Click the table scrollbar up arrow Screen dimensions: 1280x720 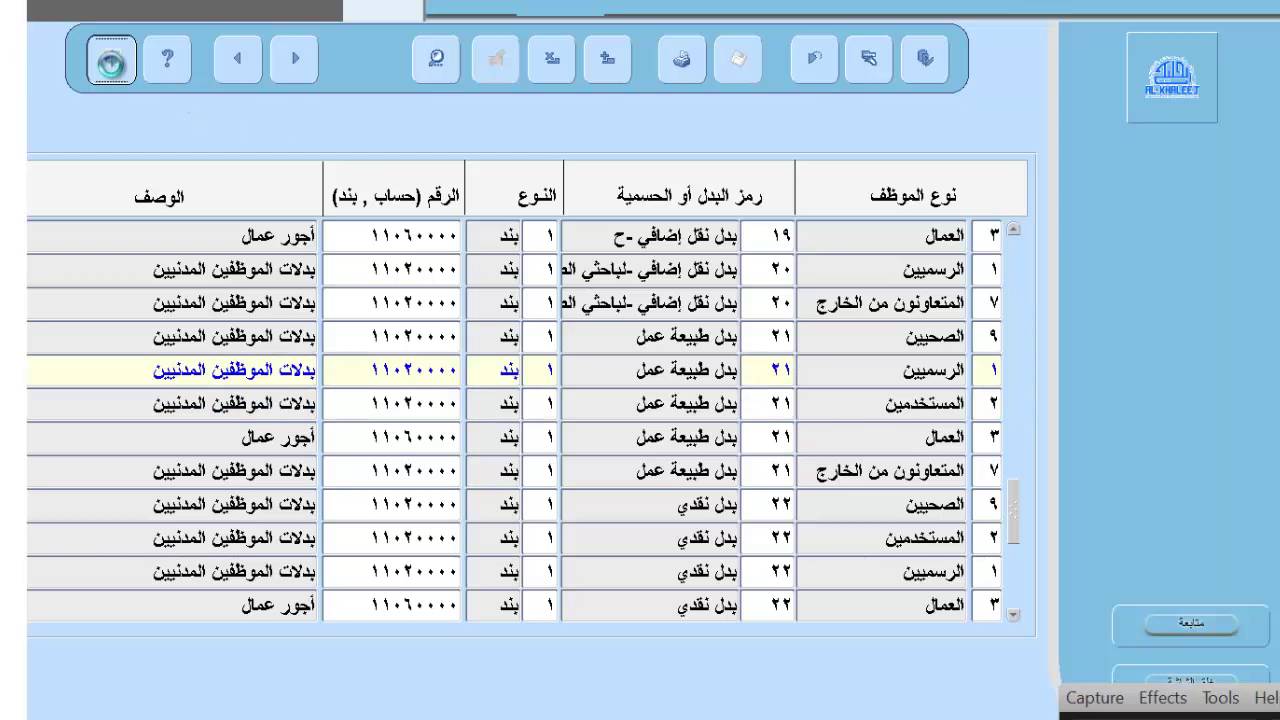pos(1013,229)
